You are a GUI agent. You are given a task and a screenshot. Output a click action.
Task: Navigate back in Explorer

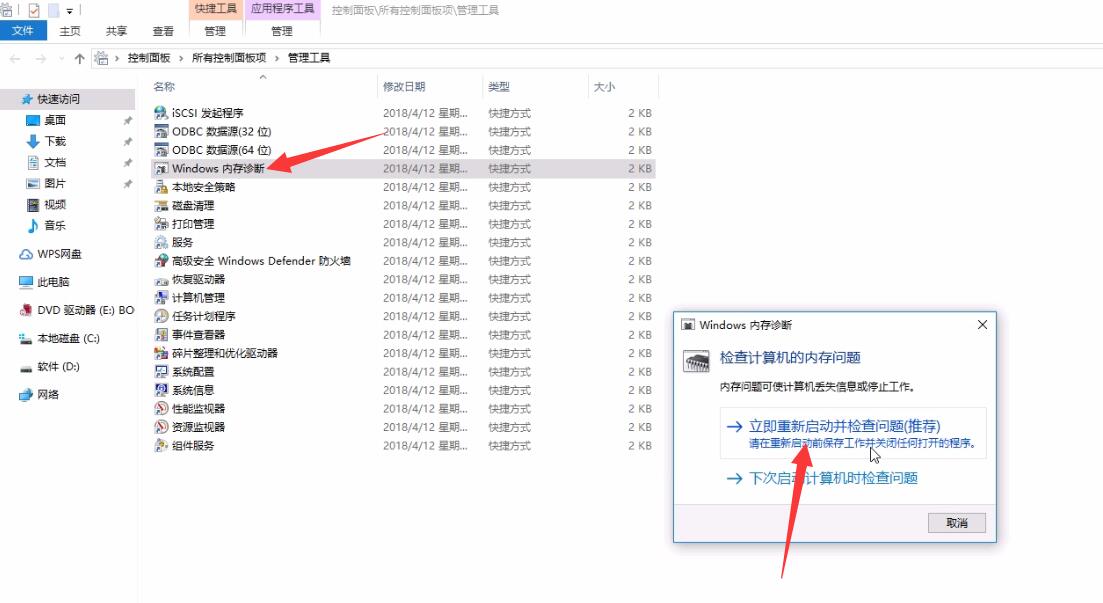[x=15, y=58]
